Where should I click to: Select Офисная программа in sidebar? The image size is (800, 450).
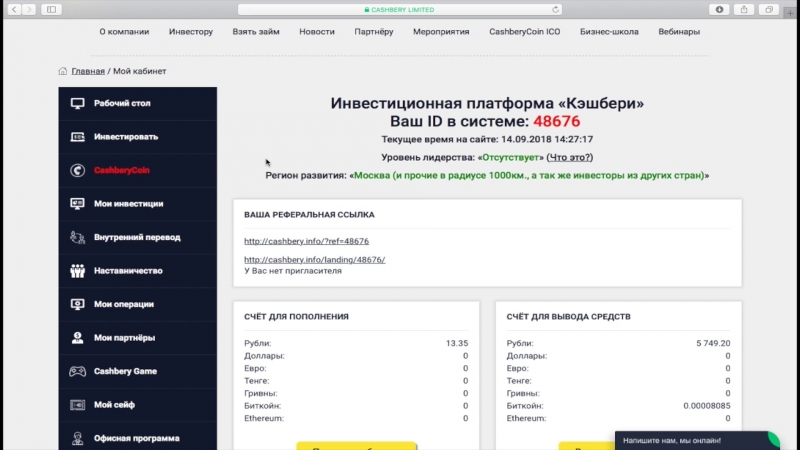[x=137, y=438]
